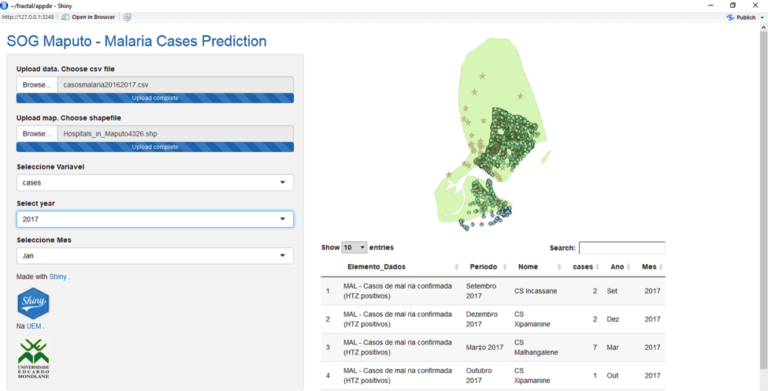Open the Show entries count dropdown
768x391 pixels.
tap(354, 247)
